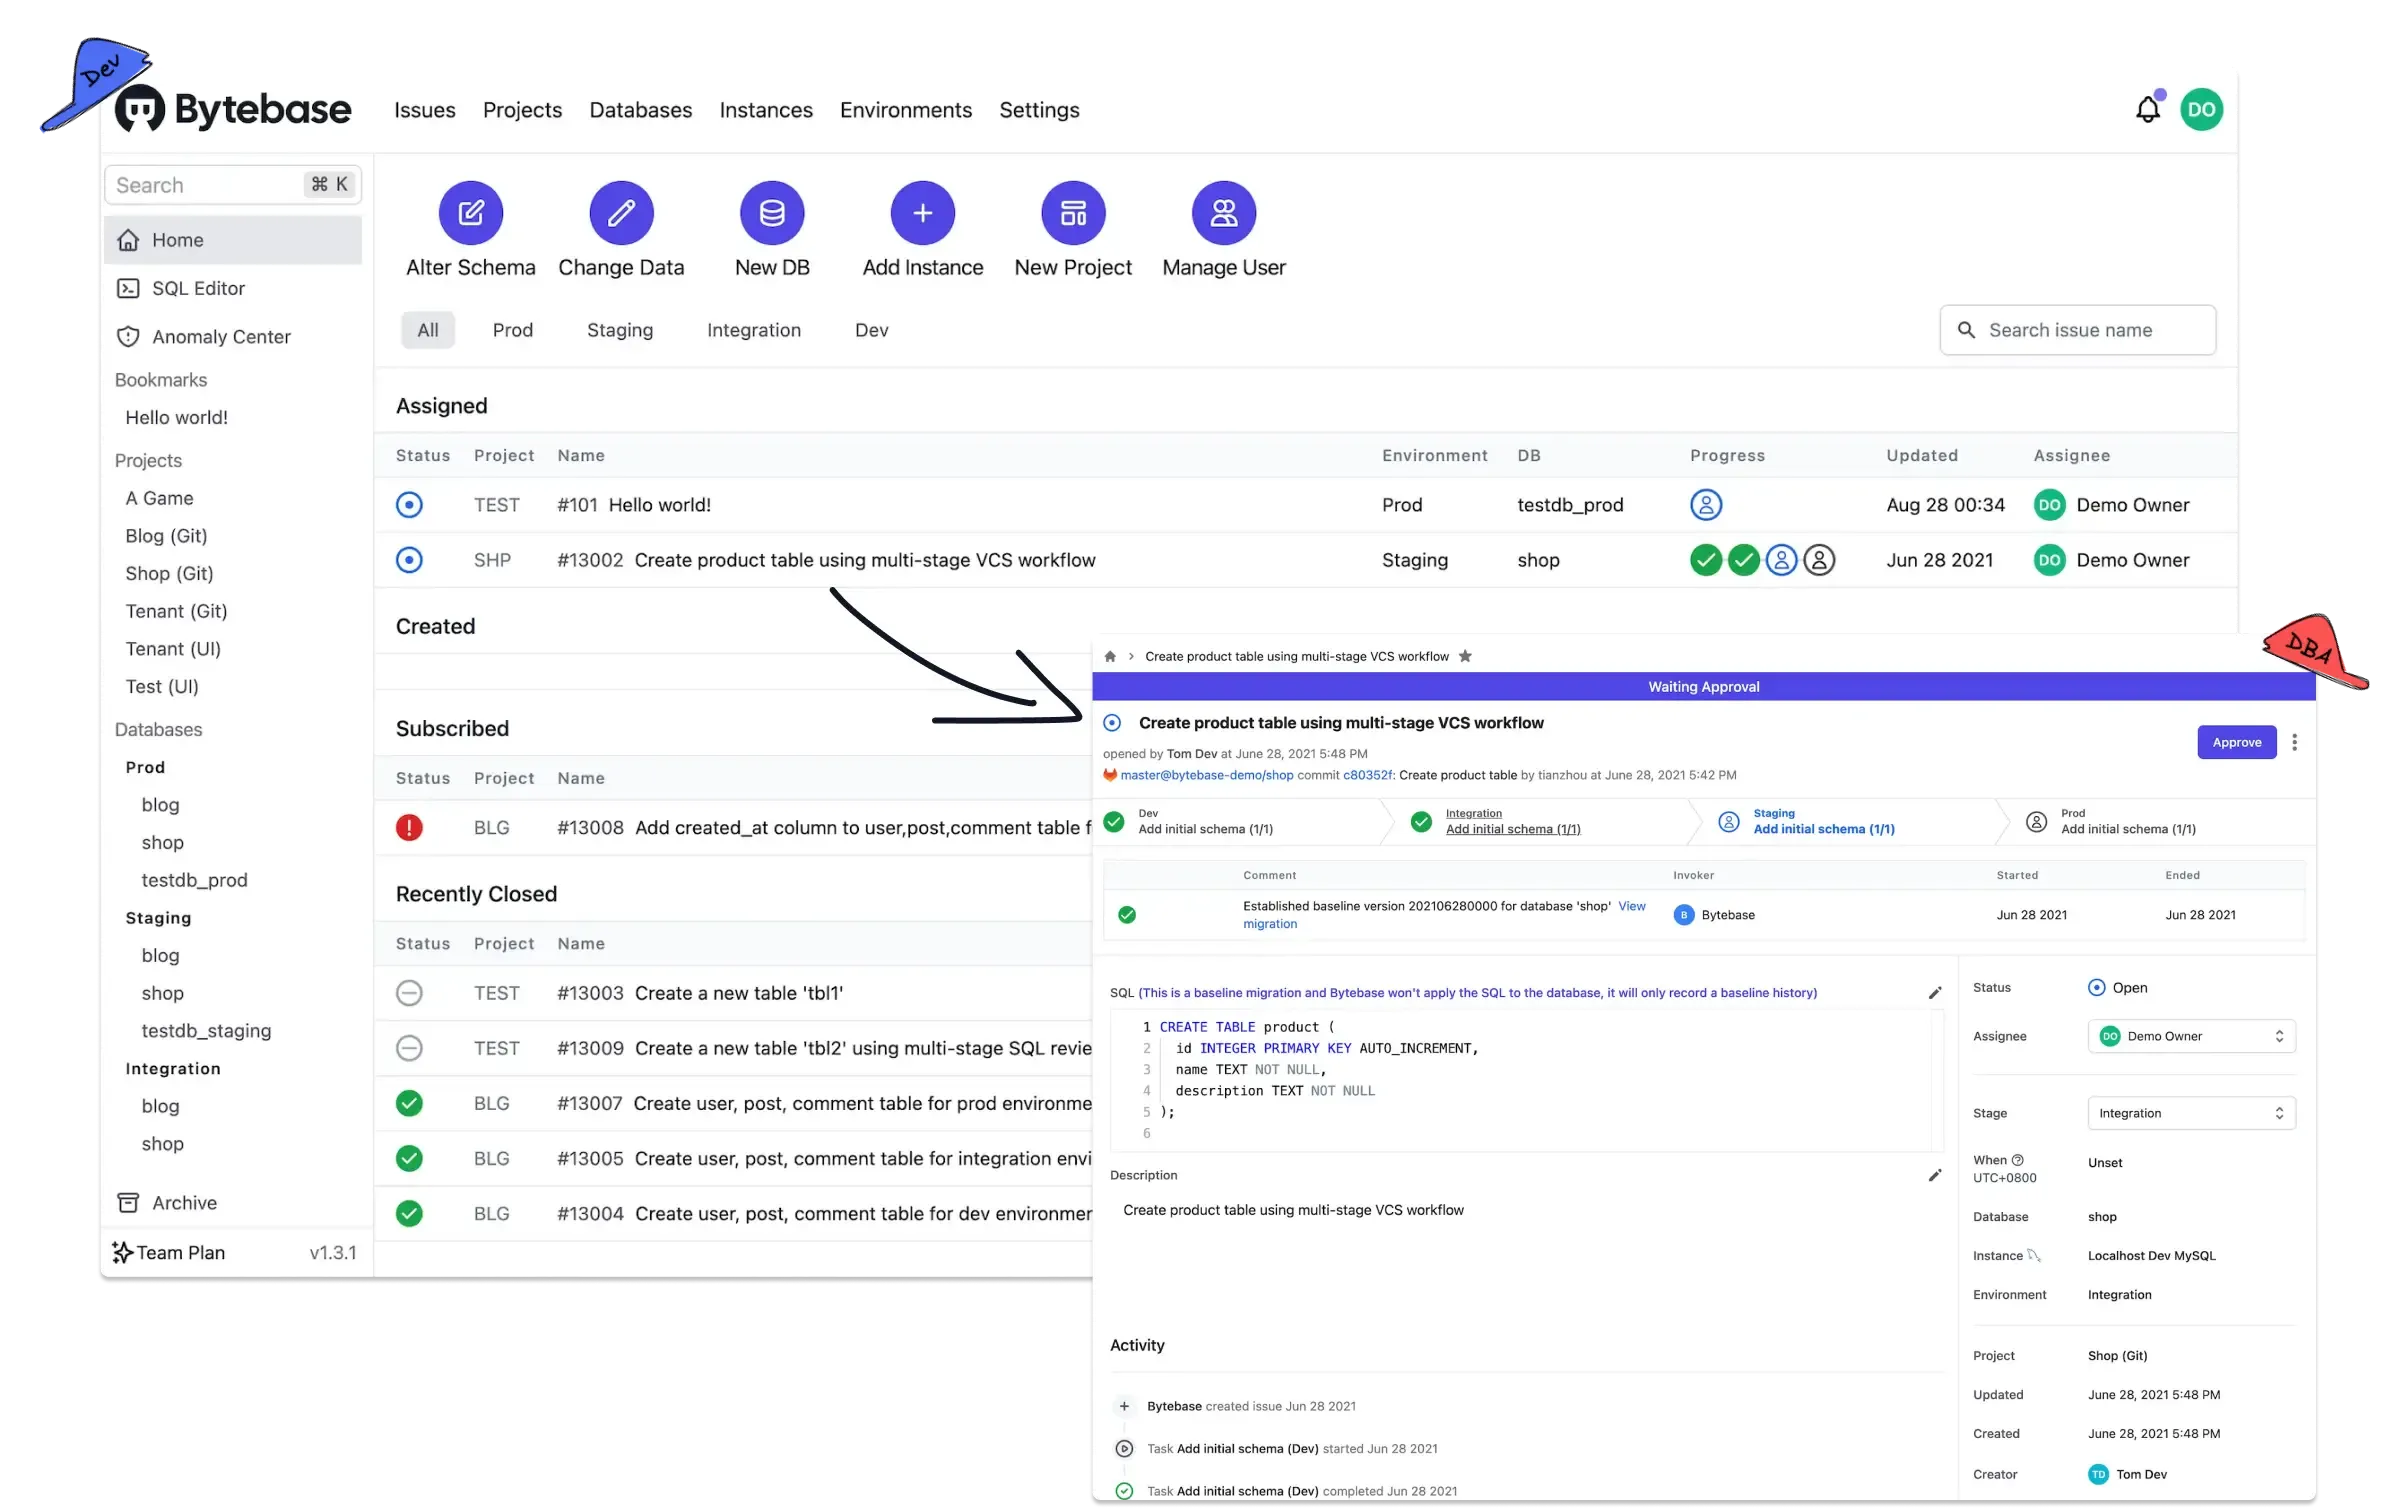Edit the SQL statement with pencil icon
The height and width of the screenshot is (1508, 2400).
click(x=1935, y=993)
